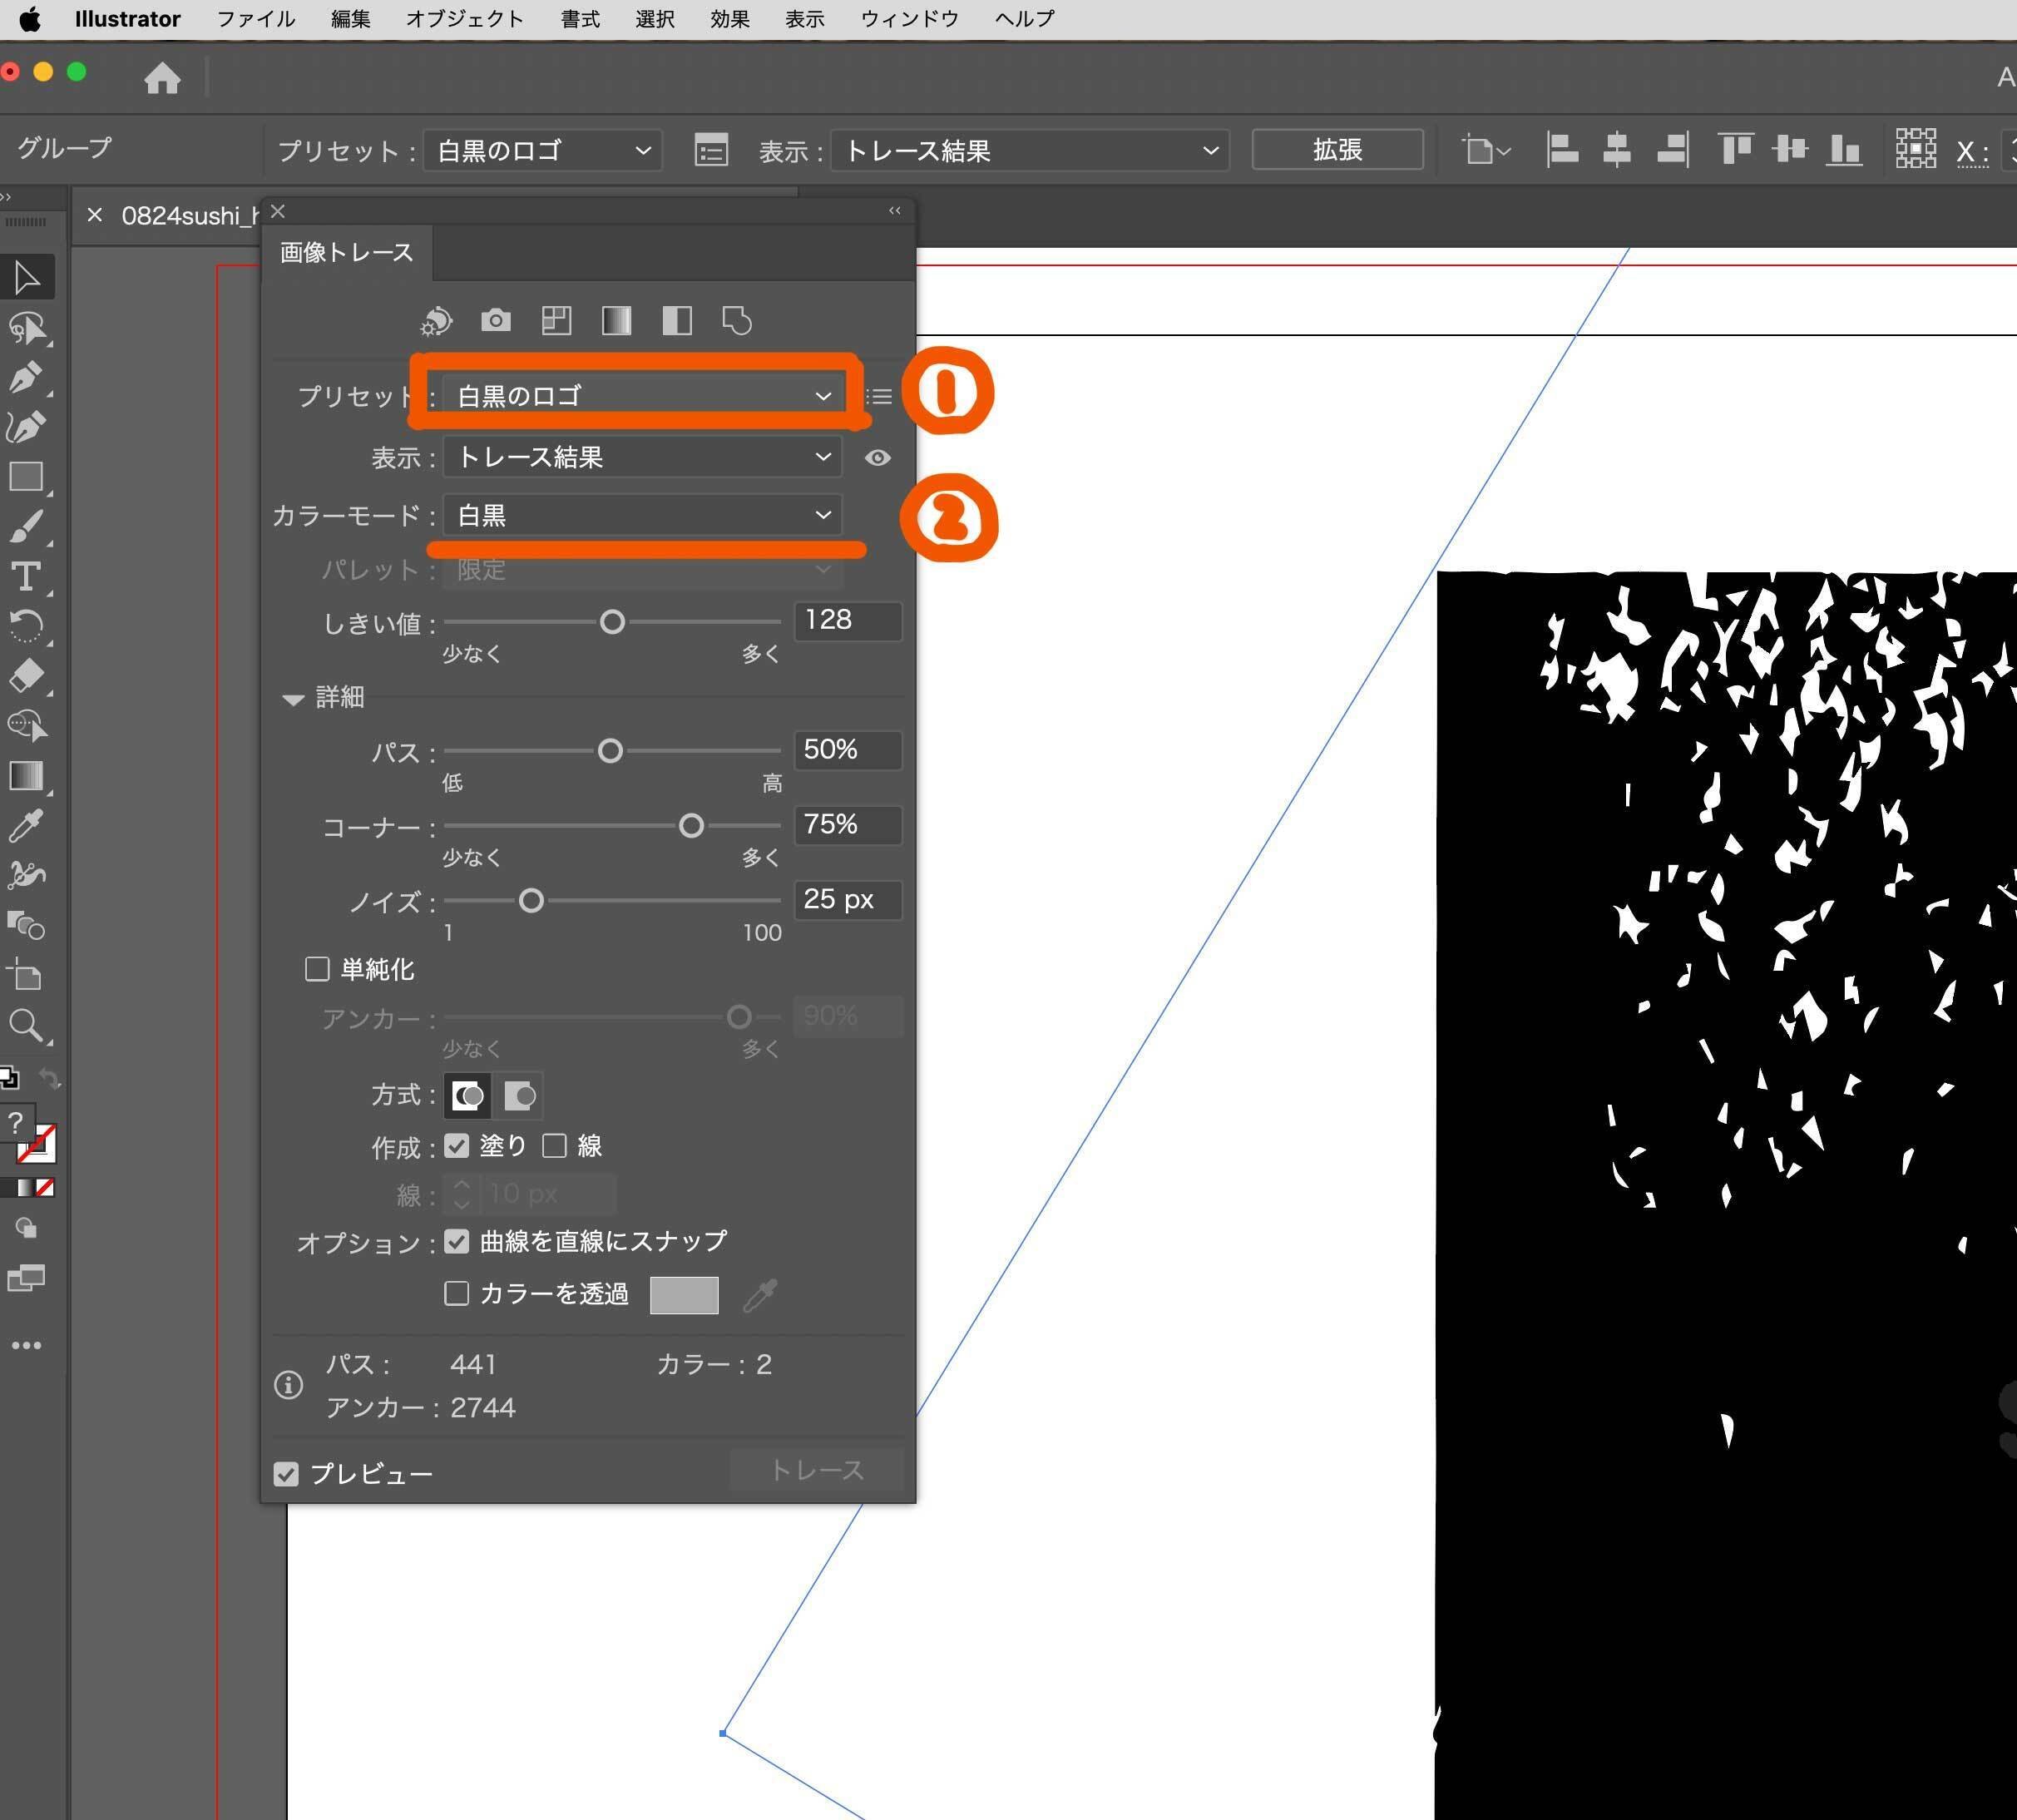The height and width of the screenshot is (1820, 2017).
Task: Select the Zoom tool
Action: click(26, 1026)
